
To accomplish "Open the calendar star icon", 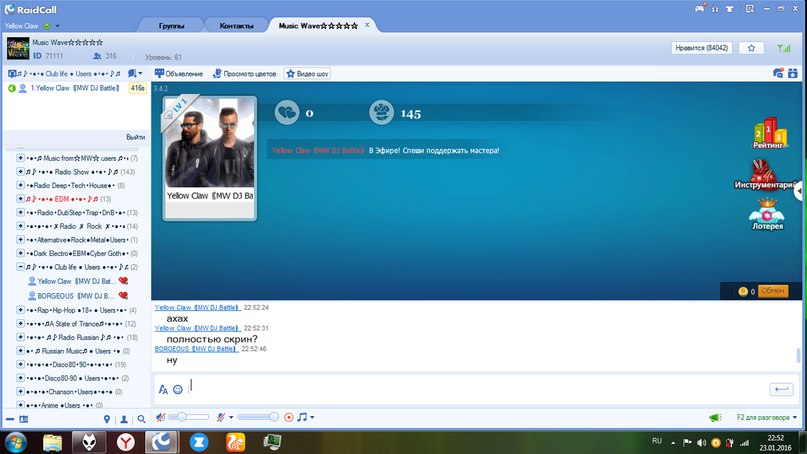I will 793,73.
